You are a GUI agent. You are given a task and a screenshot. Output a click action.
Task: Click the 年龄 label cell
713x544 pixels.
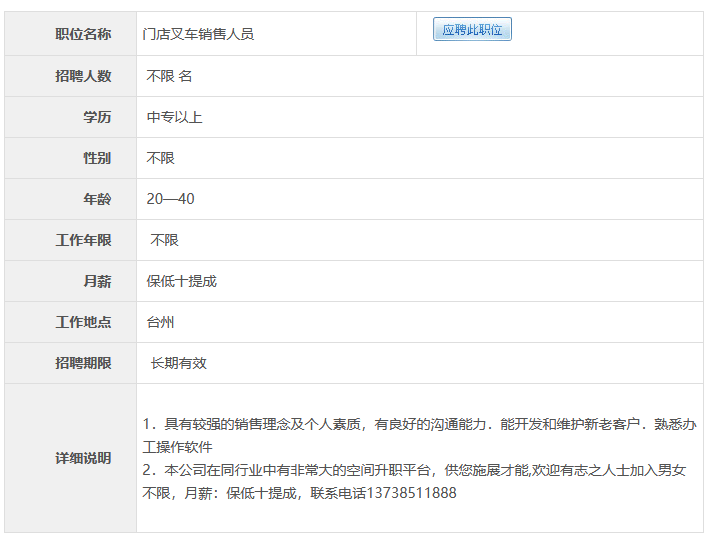point(97,199)
